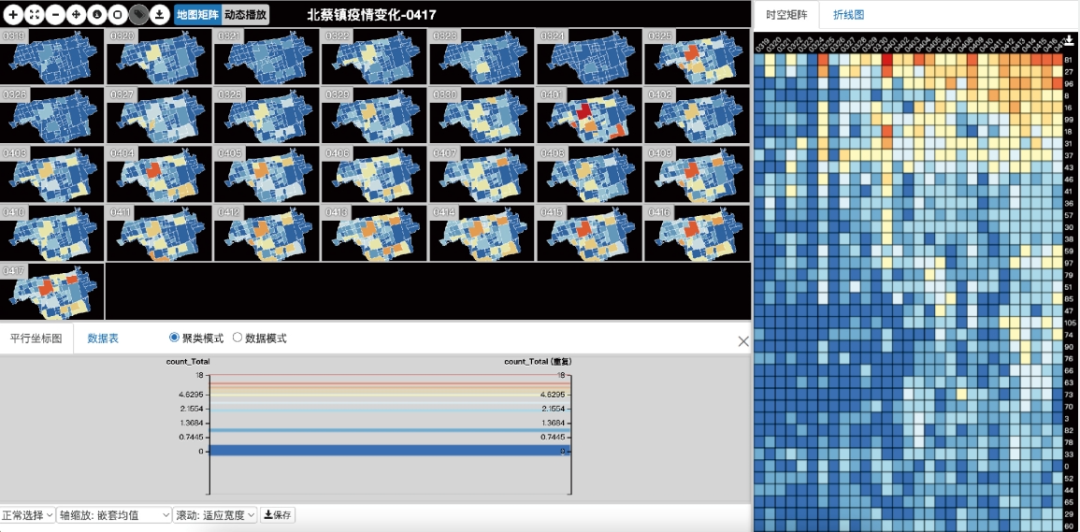Switch to the 折线图 tab

tap(849, 15)
